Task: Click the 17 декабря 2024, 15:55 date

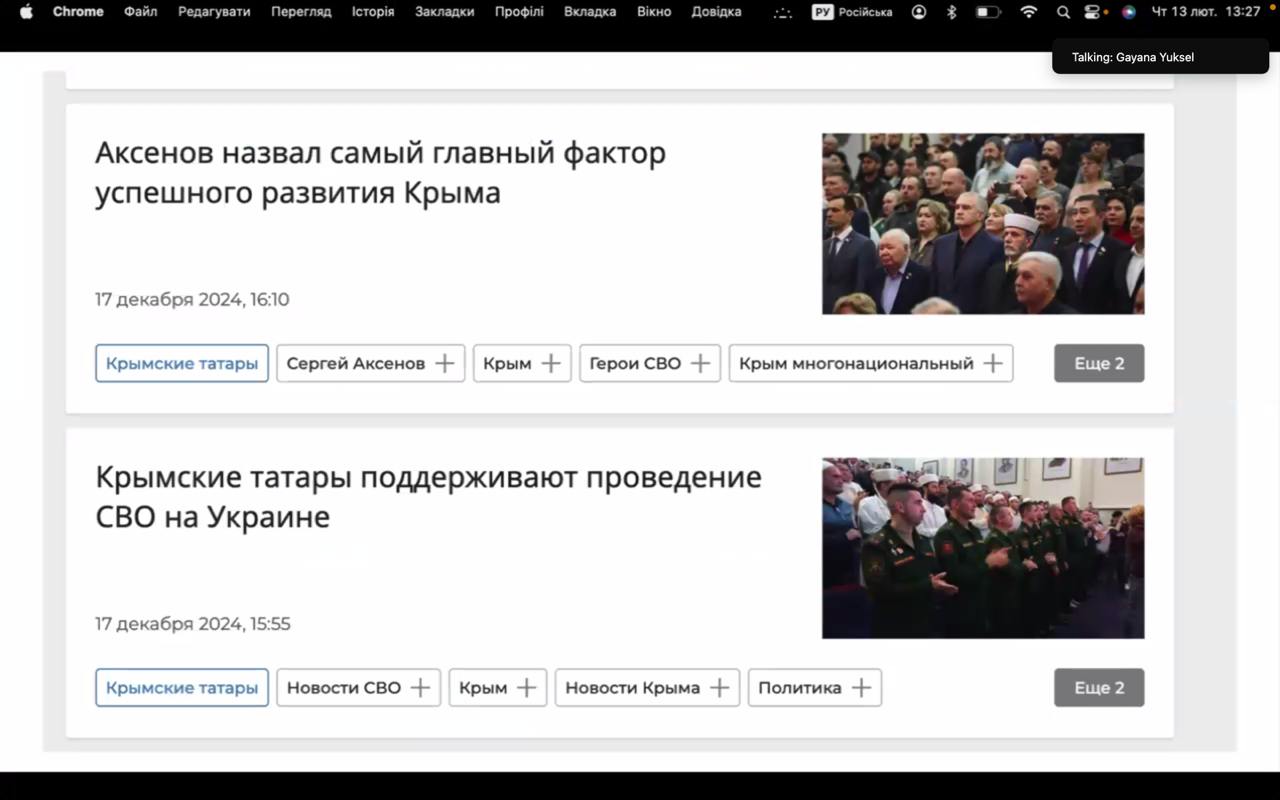Action: pos(193,623)
